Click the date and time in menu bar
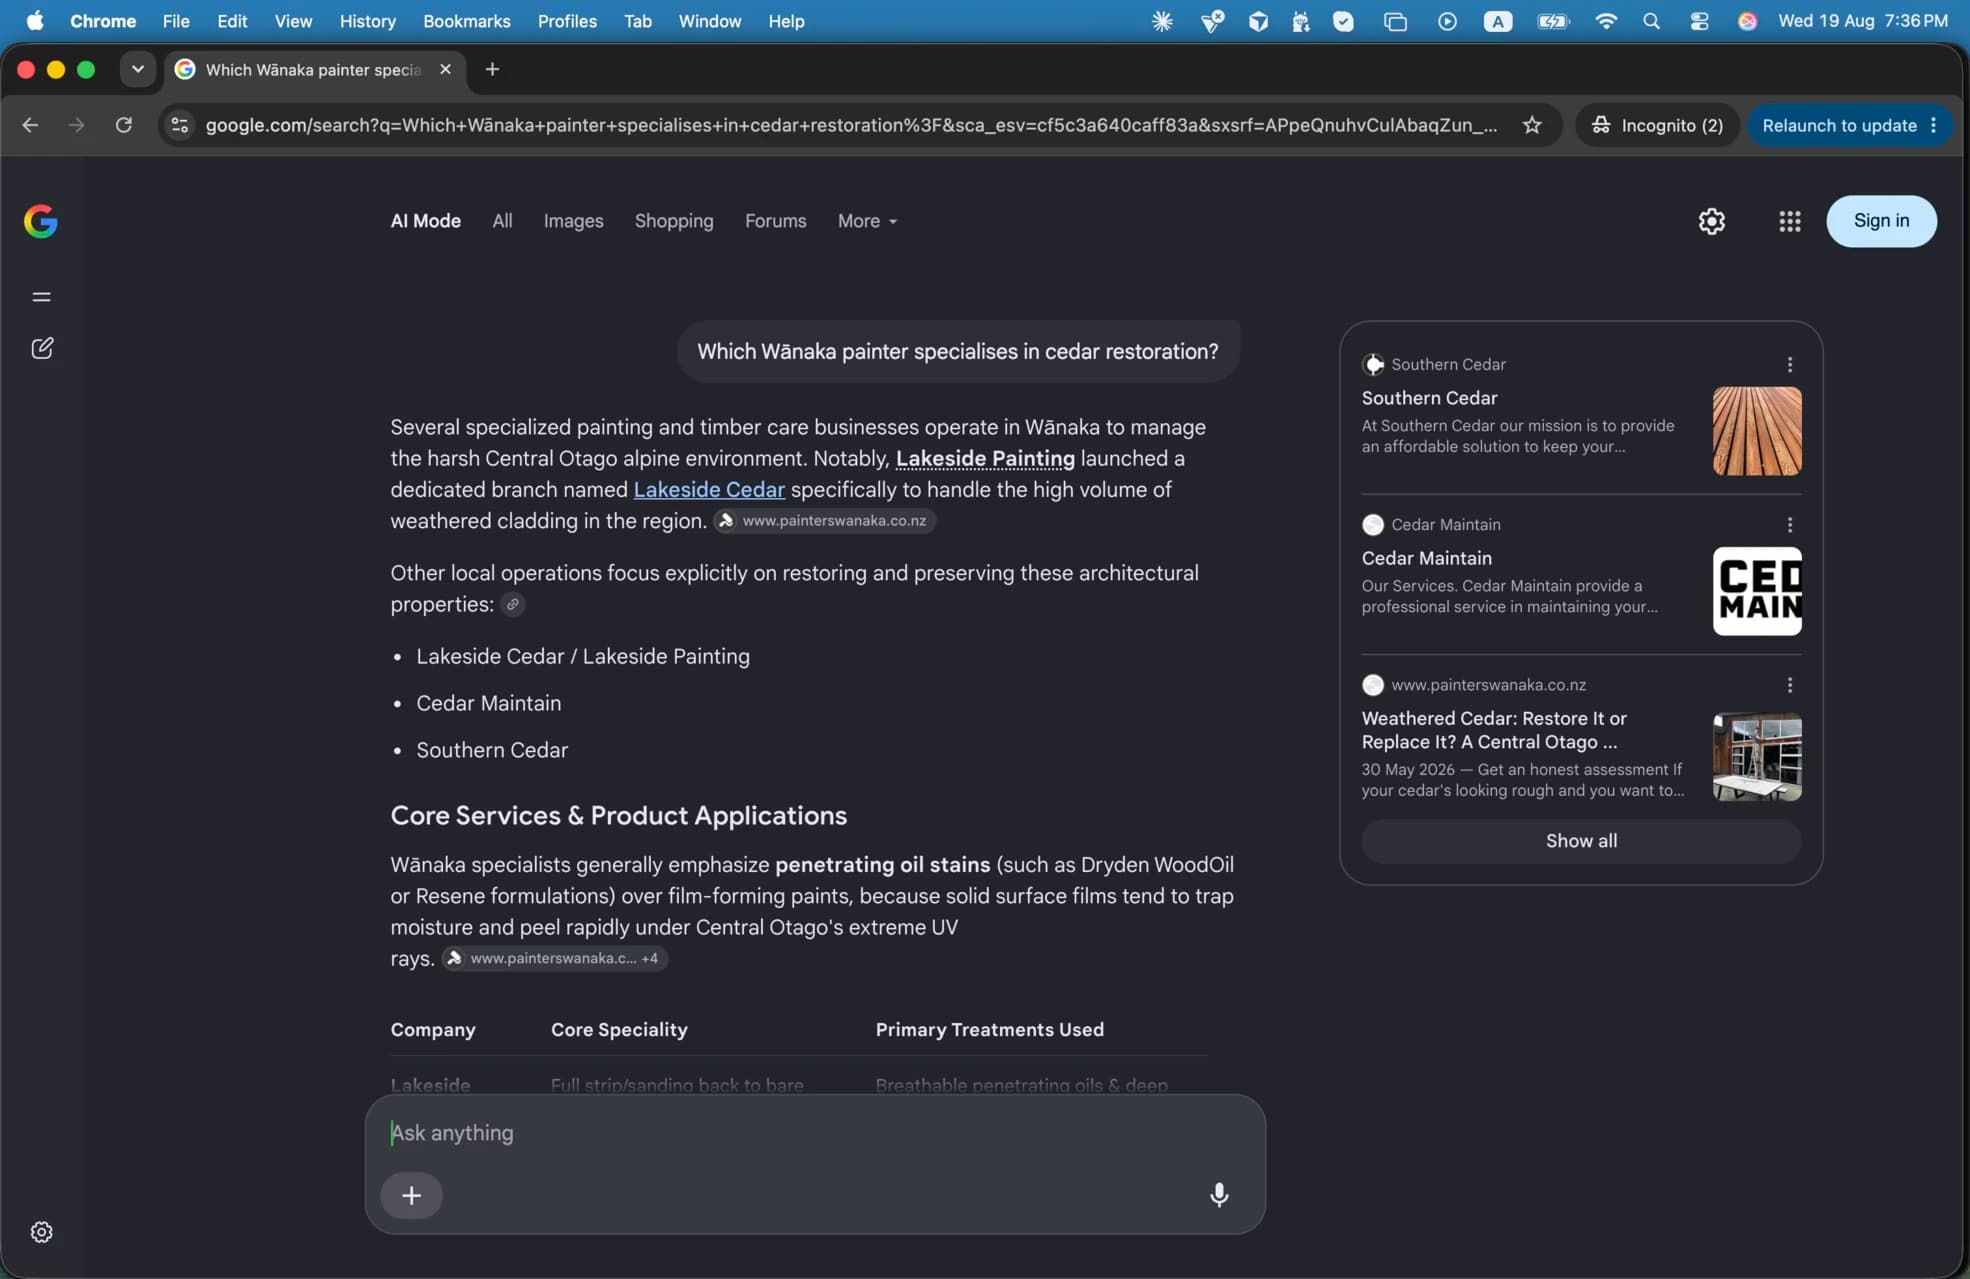 click(1863, 21)
